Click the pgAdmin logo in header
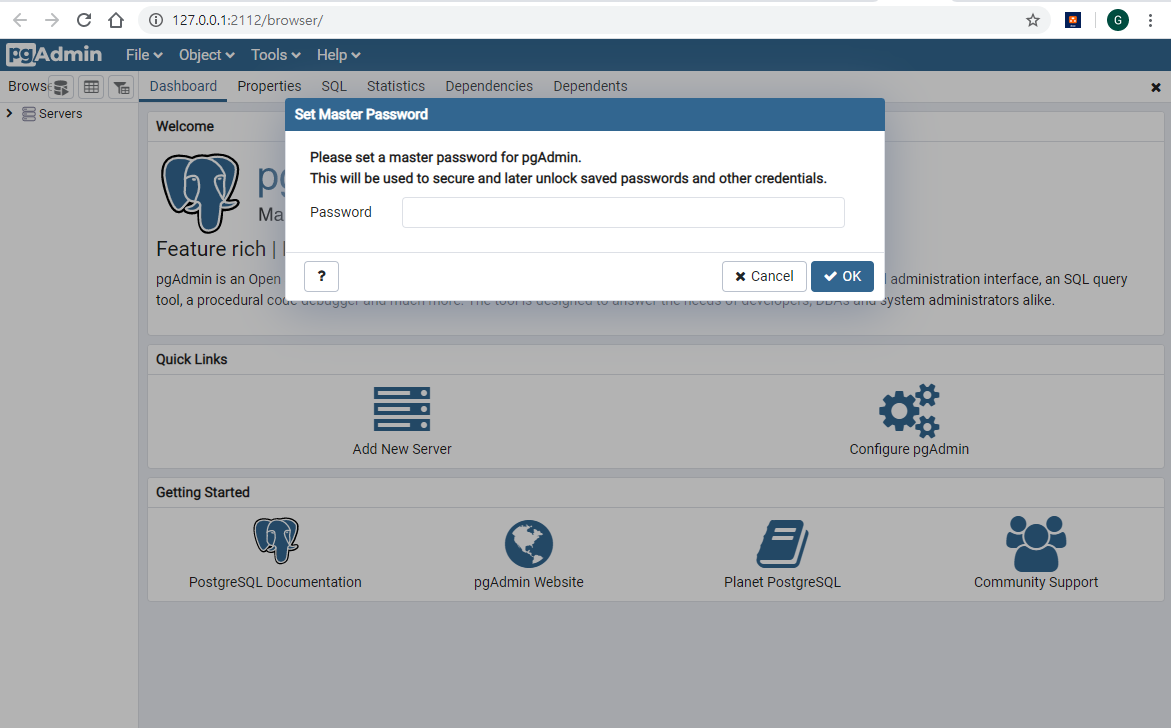Image resolution: width=1171 pixels, height=728 pixels. click(54, 55)
